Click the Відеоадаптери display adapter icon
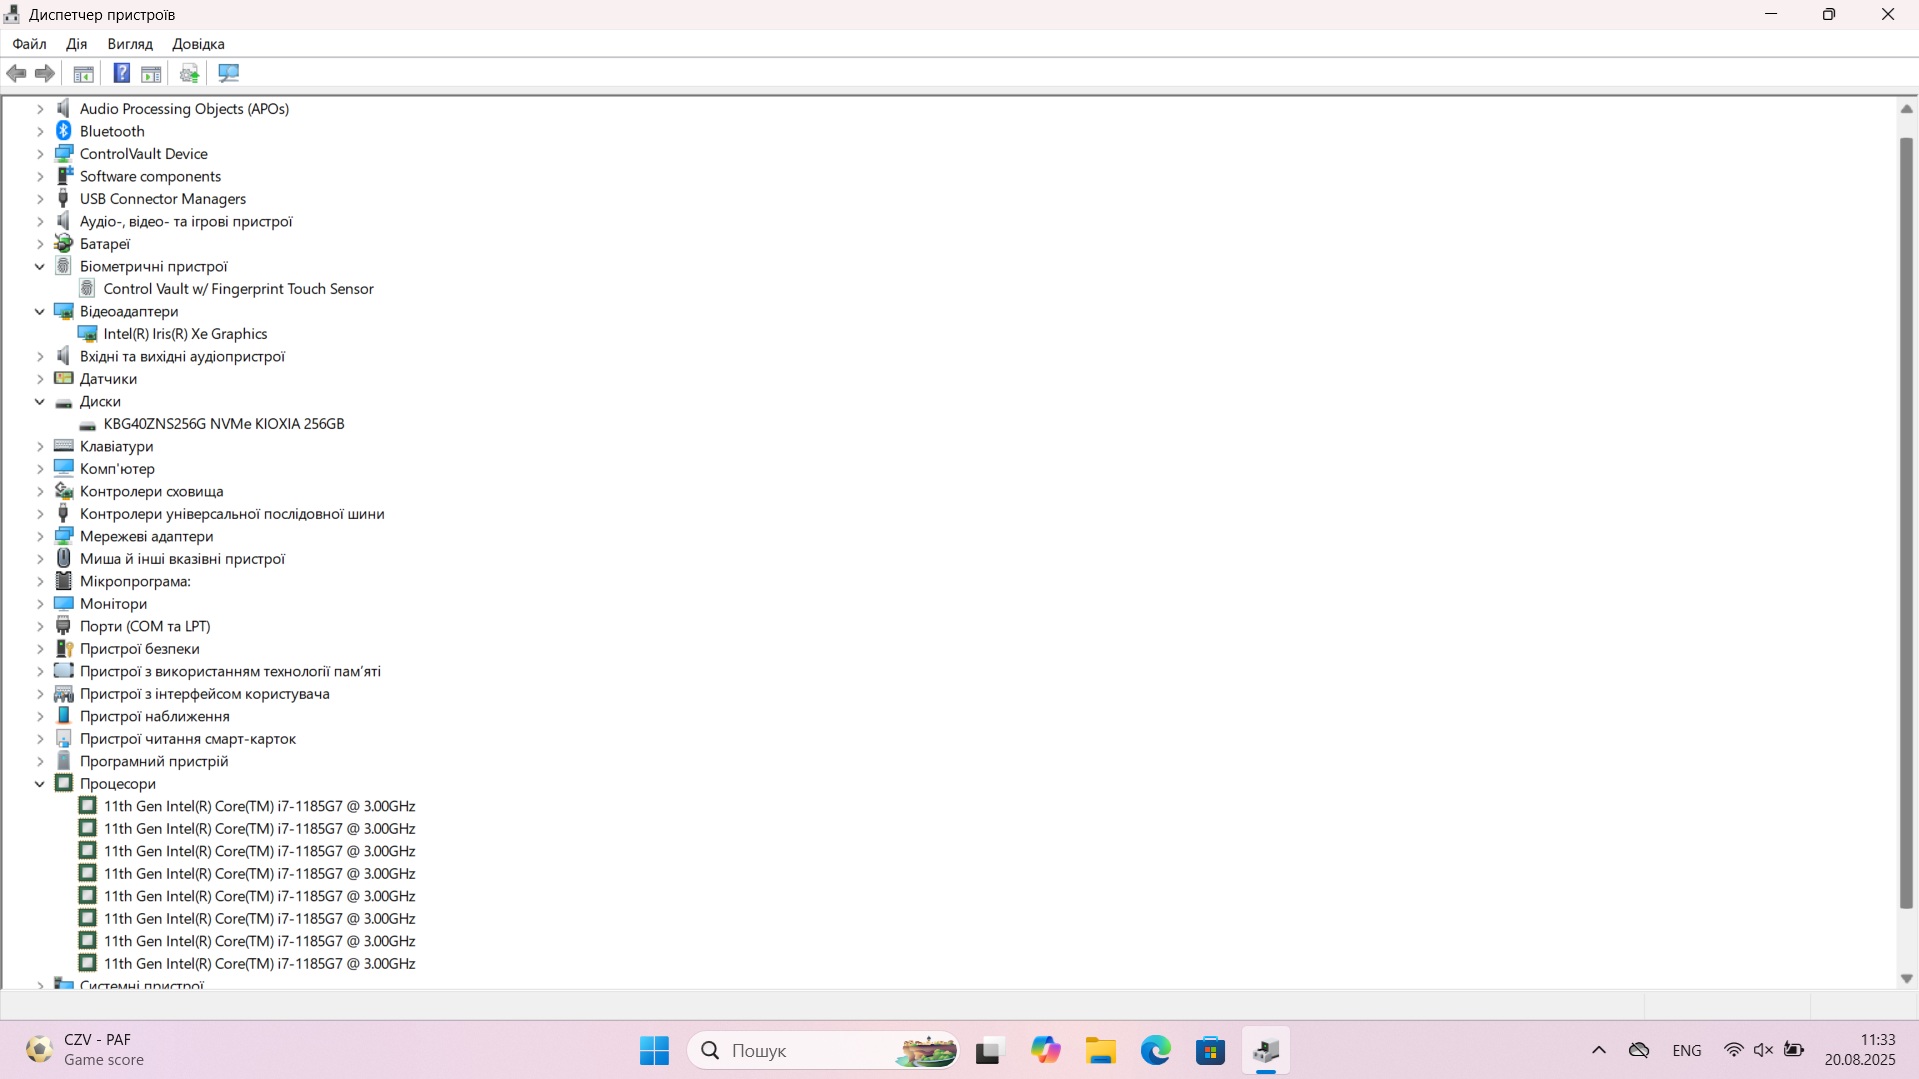 pyautogui.click(x=64, y=311)
